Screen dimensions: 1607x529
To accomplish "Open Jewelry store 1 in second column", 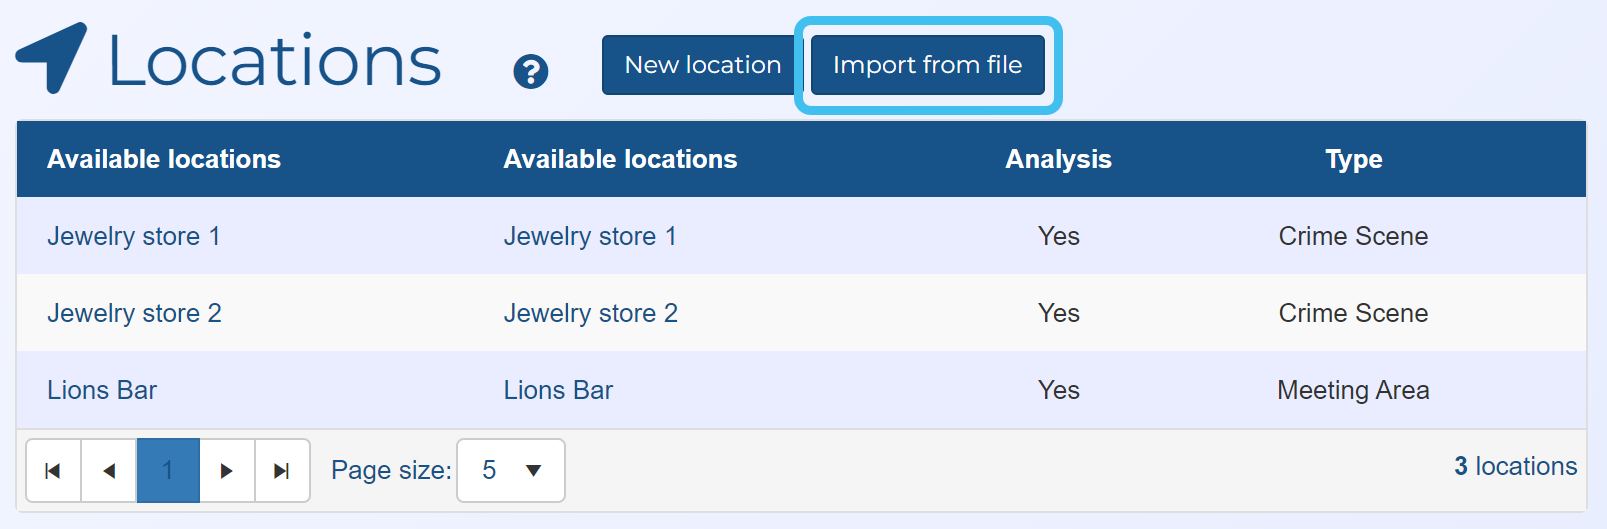I will (x=590, y=236).
